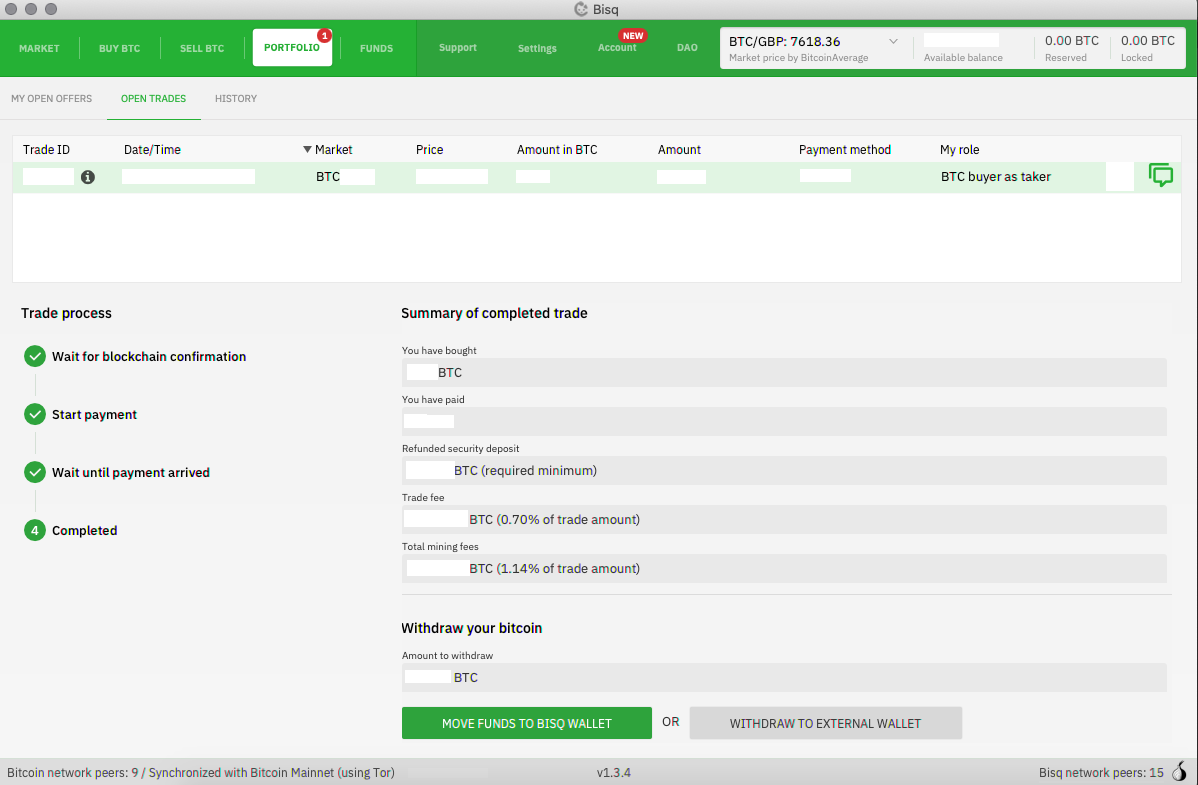Click the '0.00 BTC' Locked balance
This screenshot has width=1198, height=785.
[x=1148, y=41]
